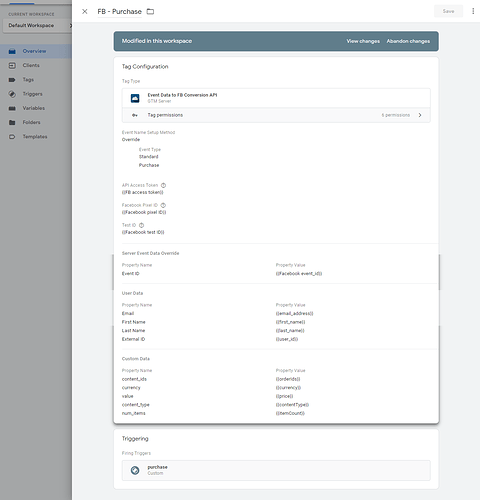Click the folder icon next to tag name
Viewport: 480px width, 500px height.
pyautogui.click(x=151, y=11)
